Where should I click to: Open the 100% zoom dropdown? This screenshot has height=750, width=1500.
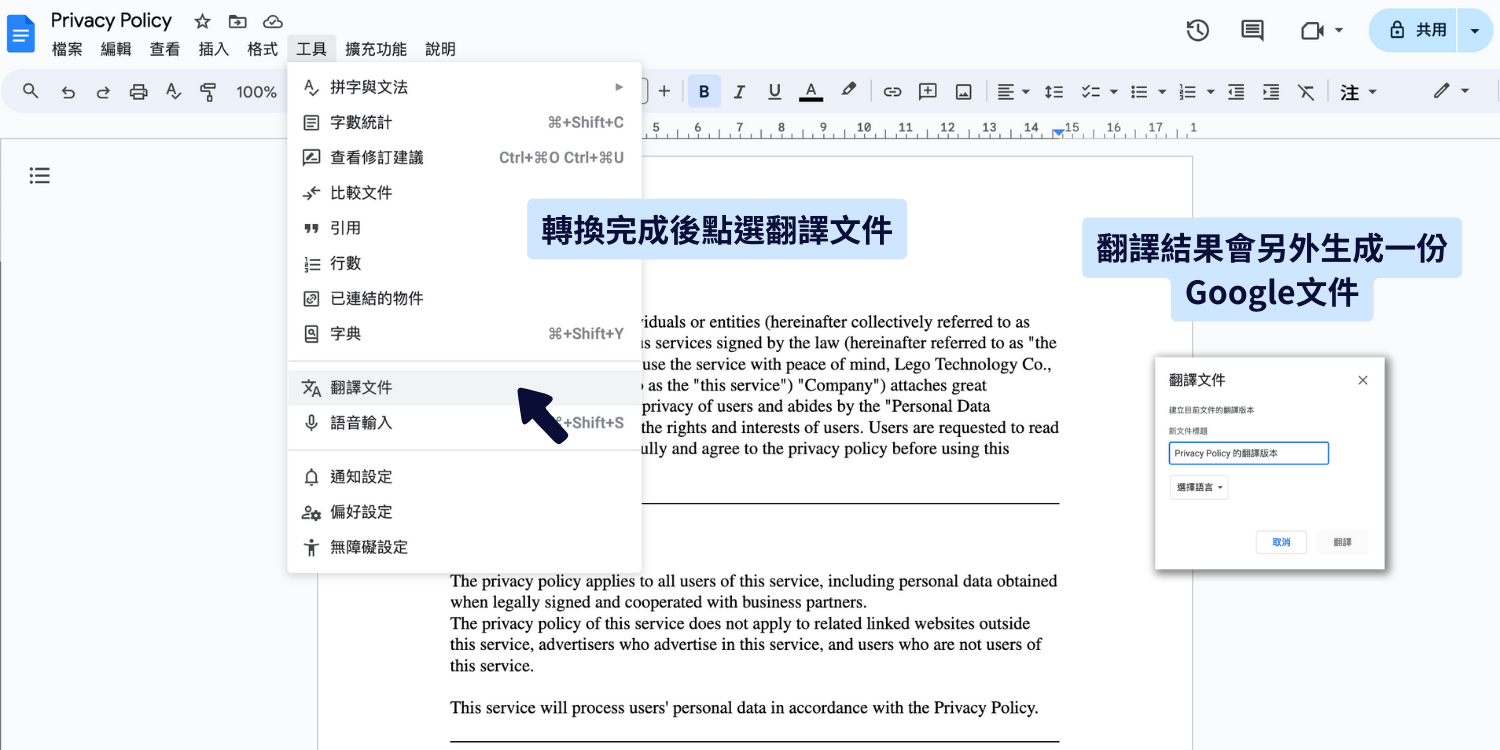(257, 92)
